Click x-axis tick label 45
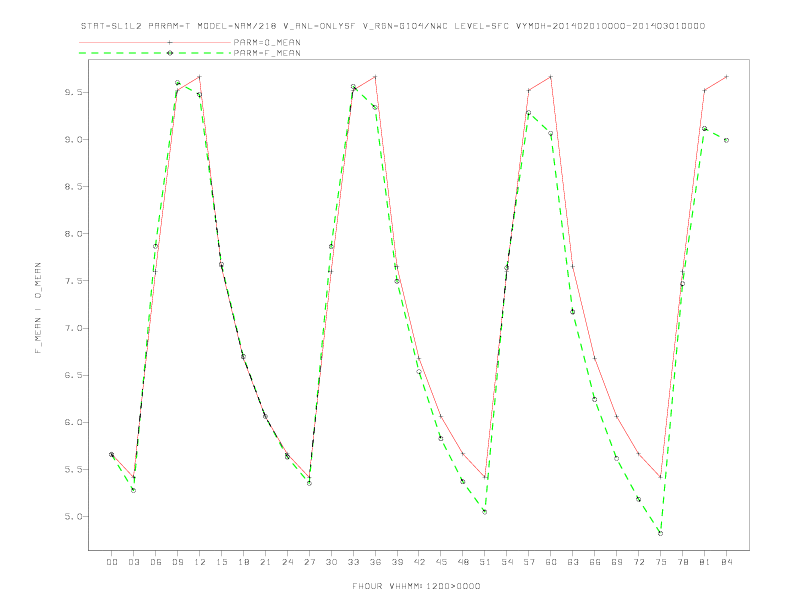The width and height of the screenshot is (792, 612). (x=441, y=562)
